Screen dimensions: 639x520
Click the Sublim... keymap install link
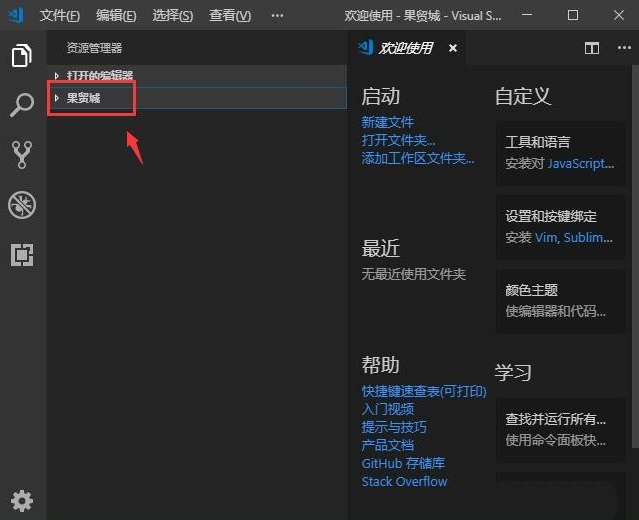click(x=588, y=237)
